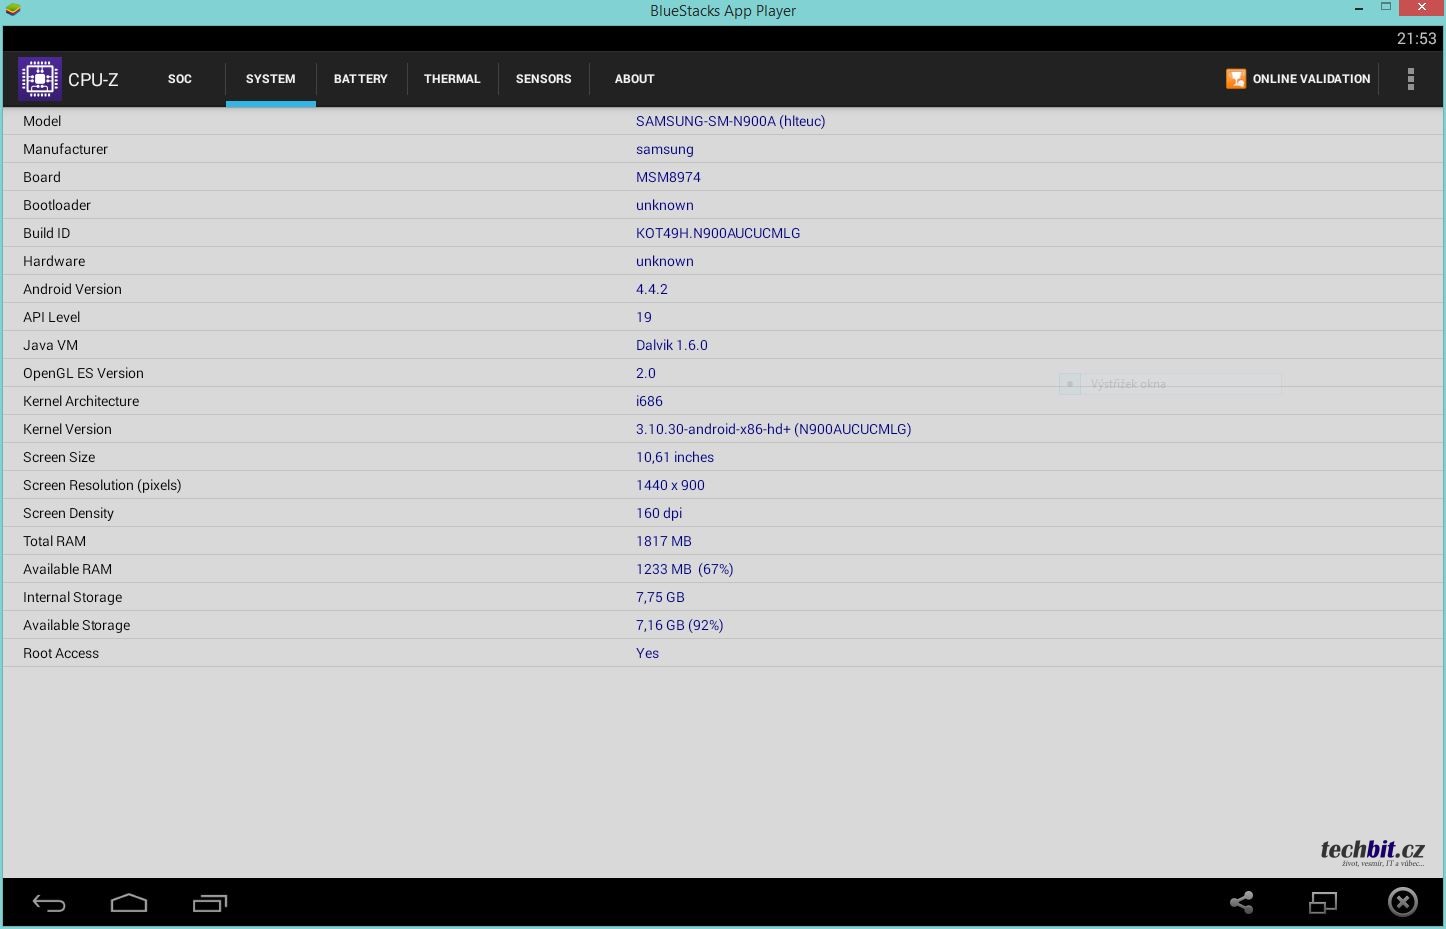Click the Manufacturer value samsung
The image size is (1446, 929).
665,149
